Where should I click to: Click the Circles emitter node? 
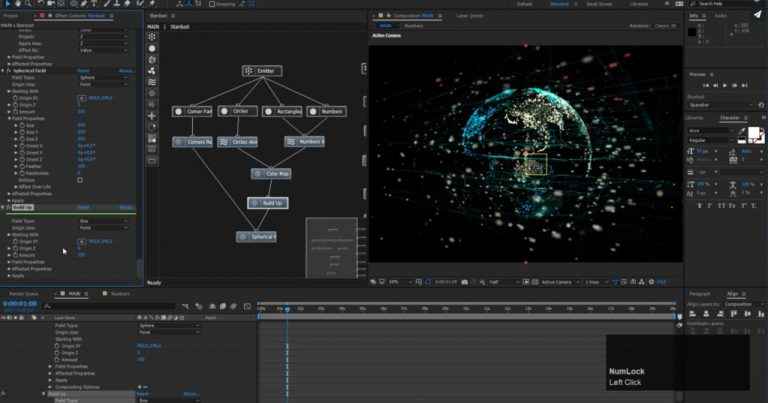pyautogui.click(x=238, y=111)
